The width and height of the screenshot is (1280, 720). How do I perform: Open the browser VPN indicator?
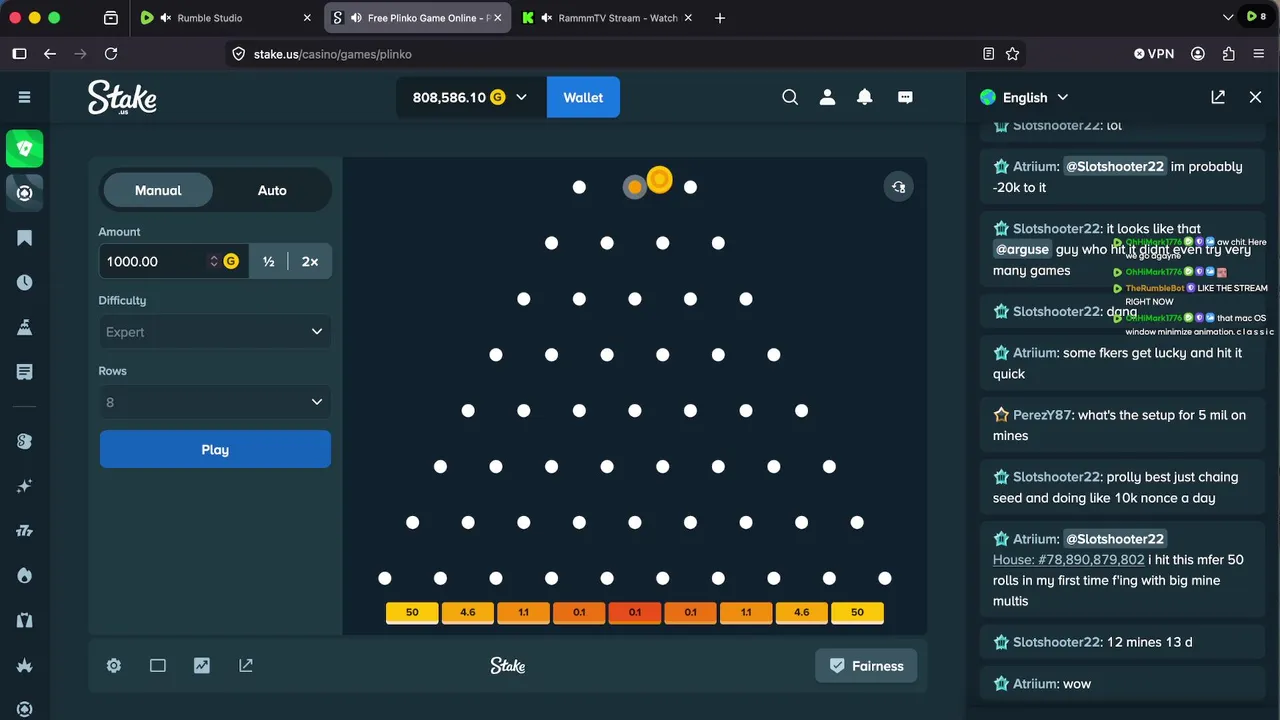pyautogui.click(x=1154, y=54)
